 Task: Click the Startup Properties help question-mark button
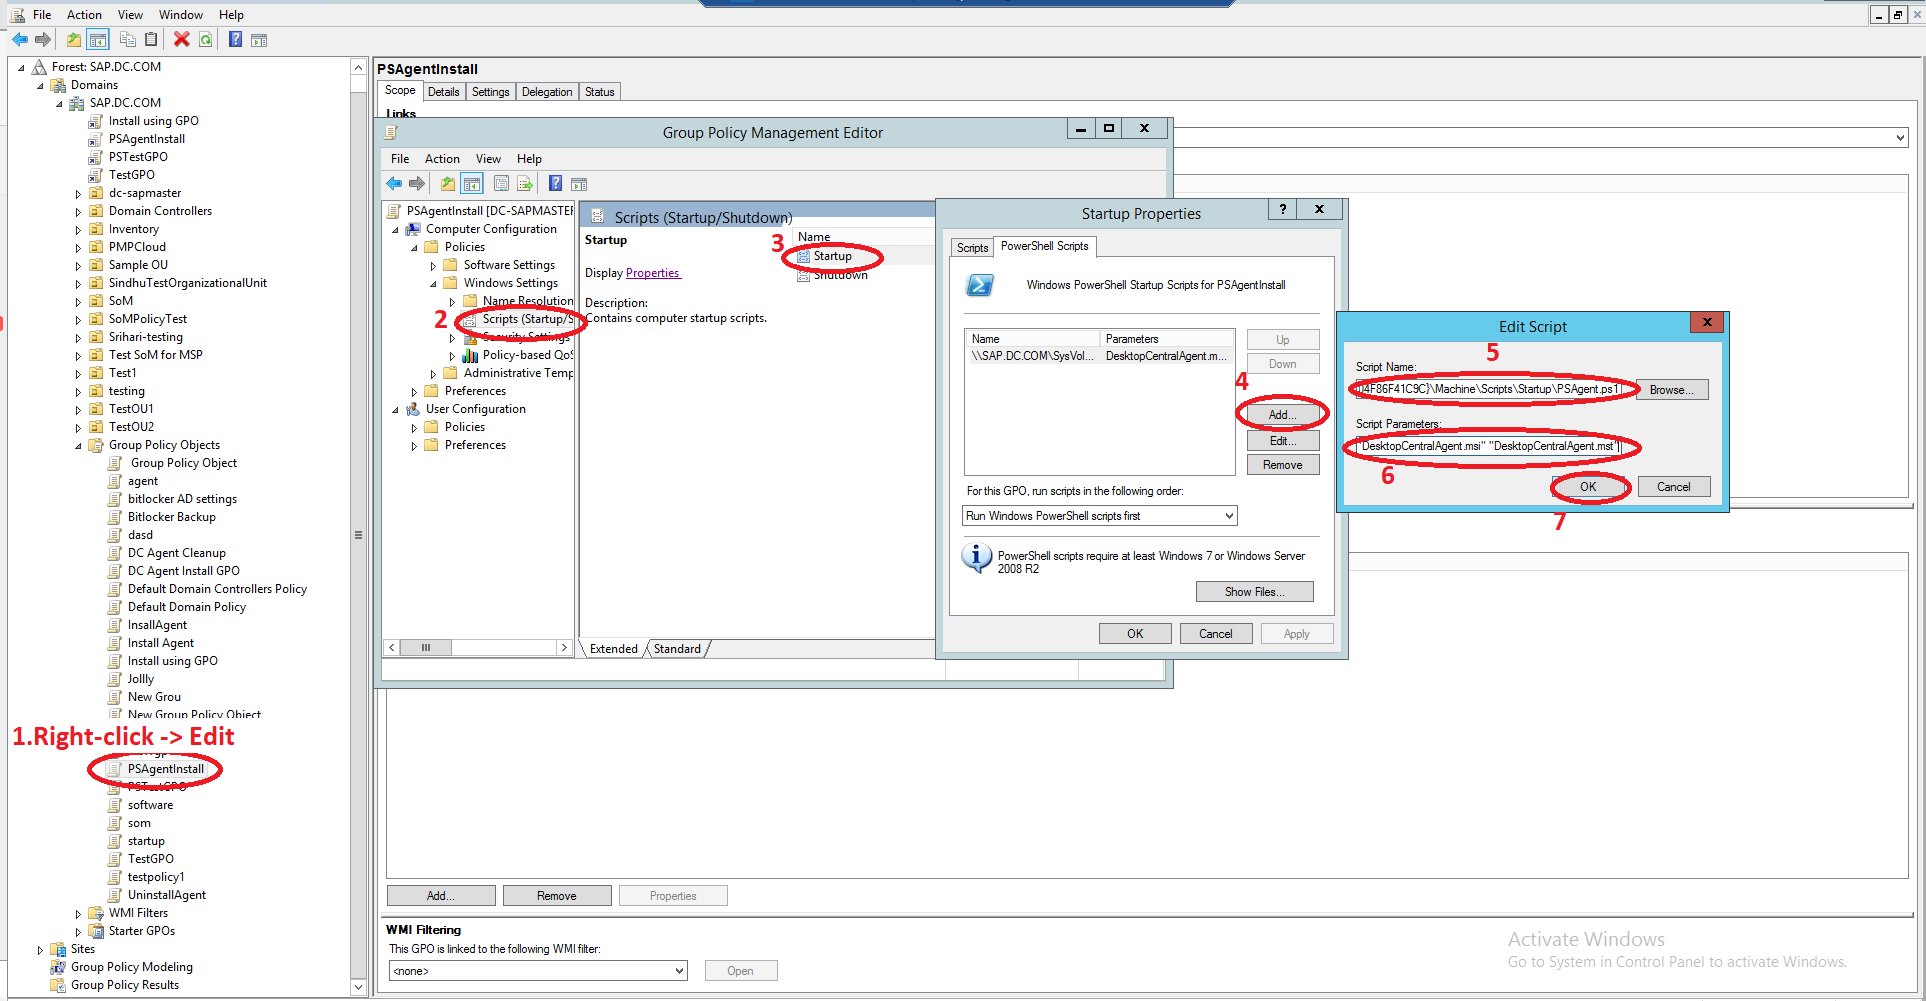1282,209
